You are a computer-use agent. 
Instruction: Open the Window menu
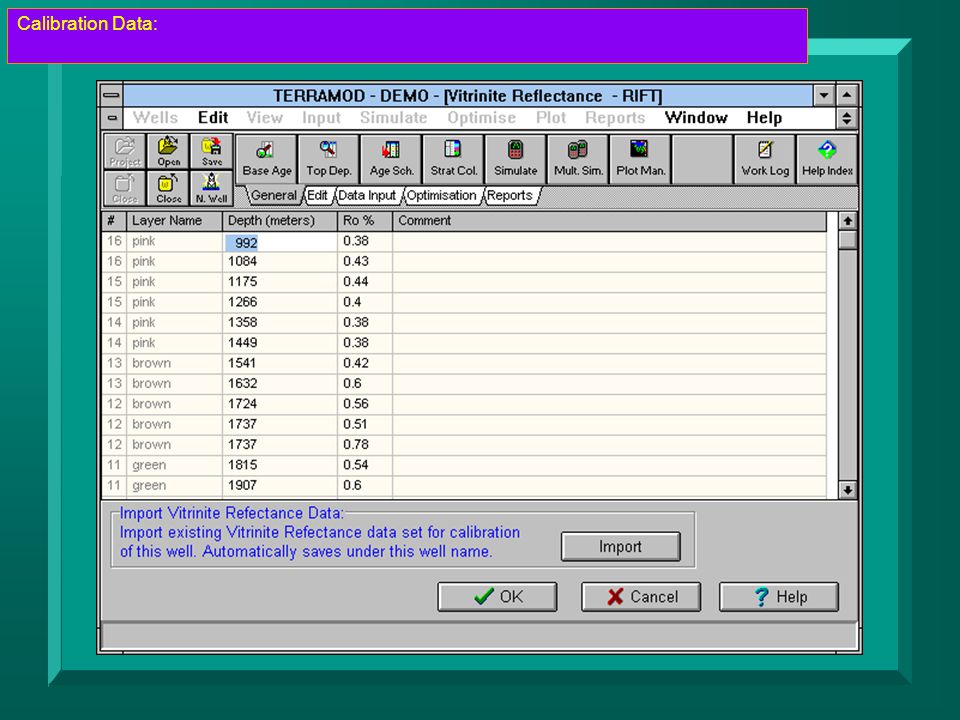[x=696, y=118]
